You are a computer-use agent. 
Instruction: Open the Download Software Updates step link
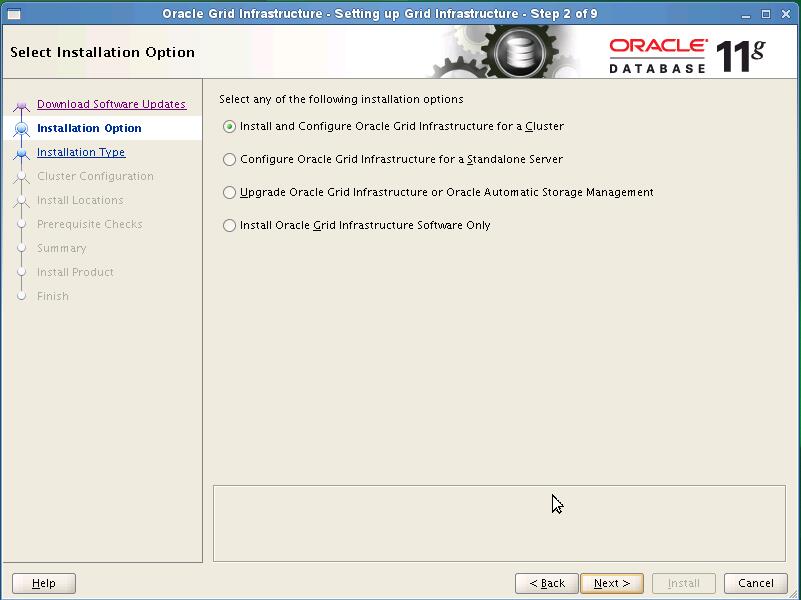(111, 104)
